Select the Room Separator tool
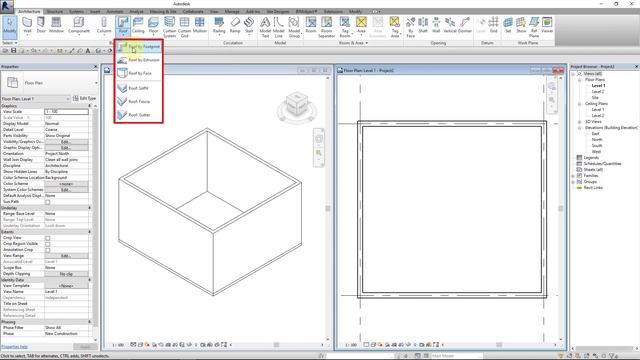 pos(327,27)
